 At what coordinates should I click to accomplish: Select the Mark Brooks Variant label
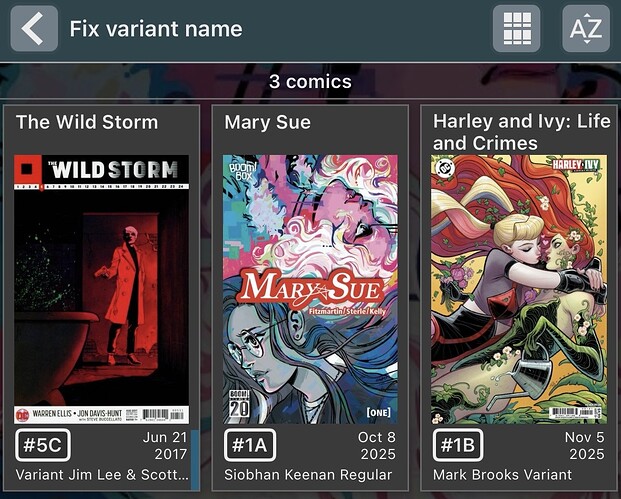(x=502, y=474)
